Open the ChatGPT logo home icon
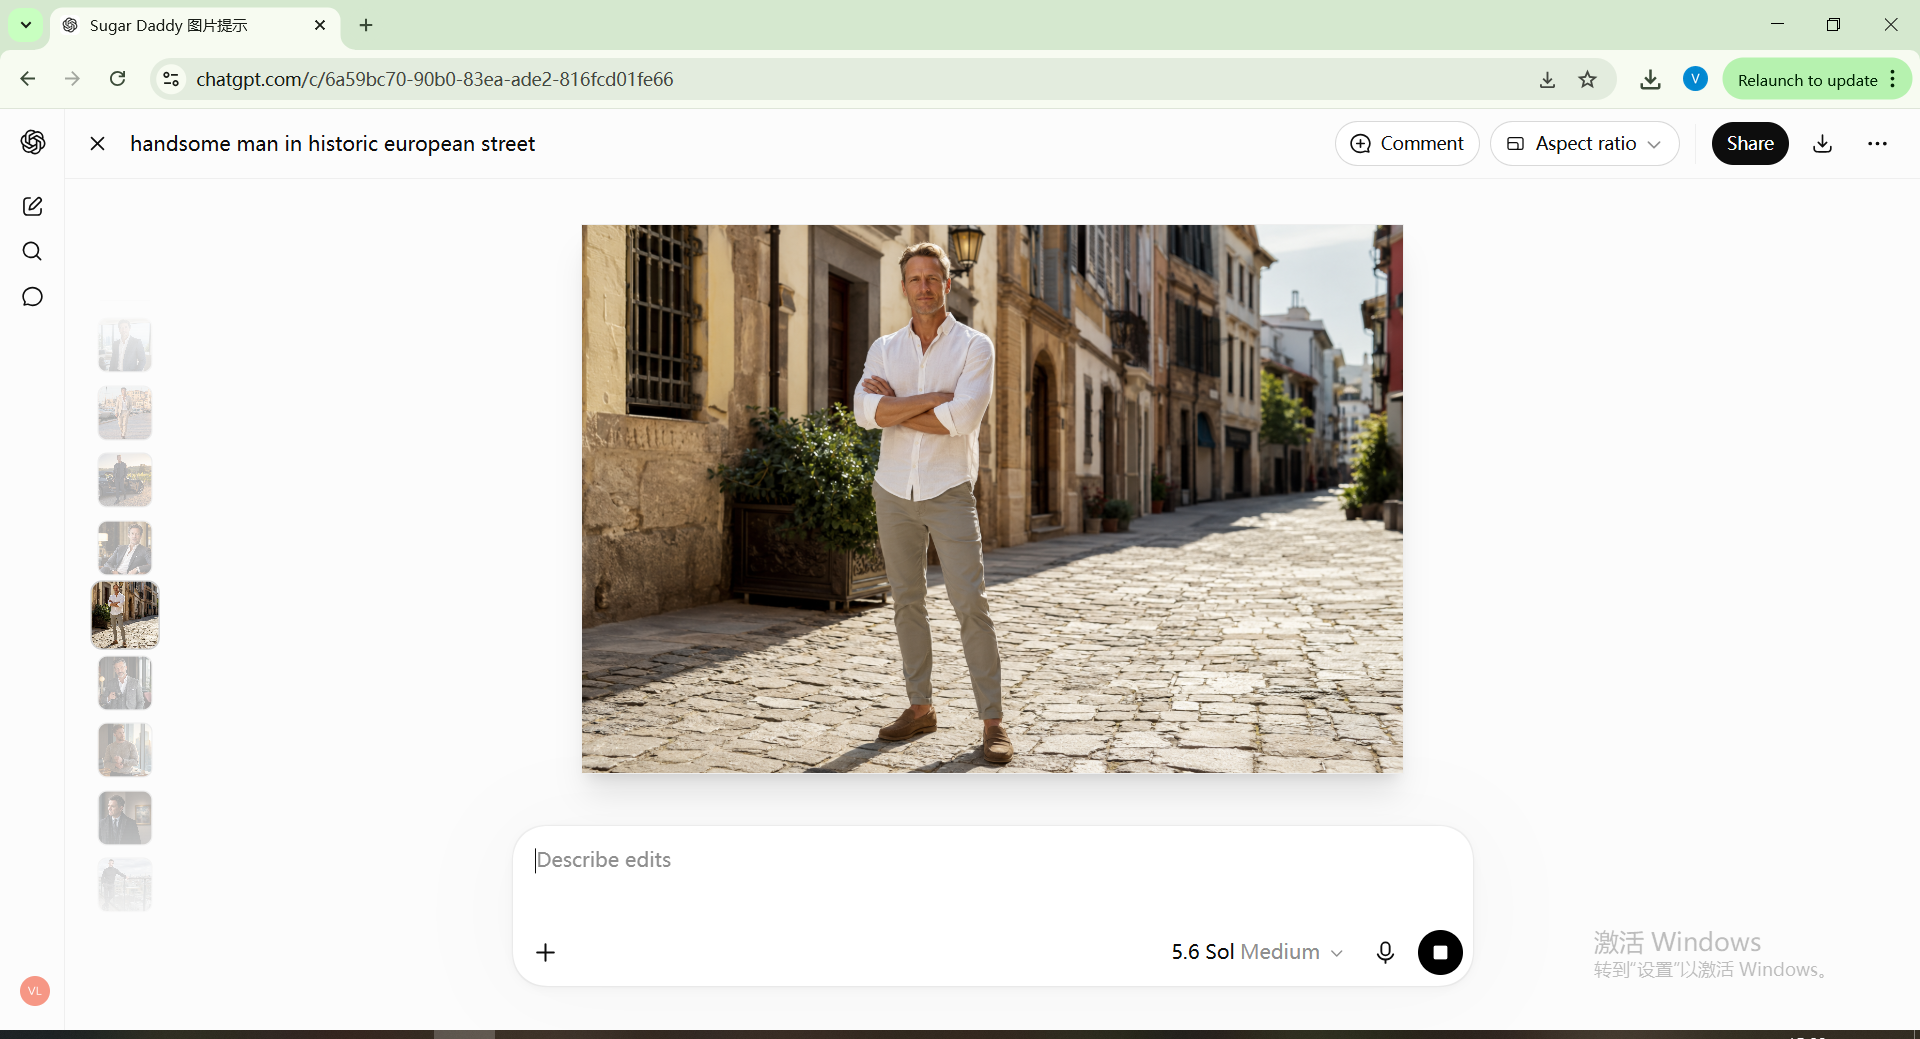The height and width of the screenshot is (1039, 1920). point(33,142)
